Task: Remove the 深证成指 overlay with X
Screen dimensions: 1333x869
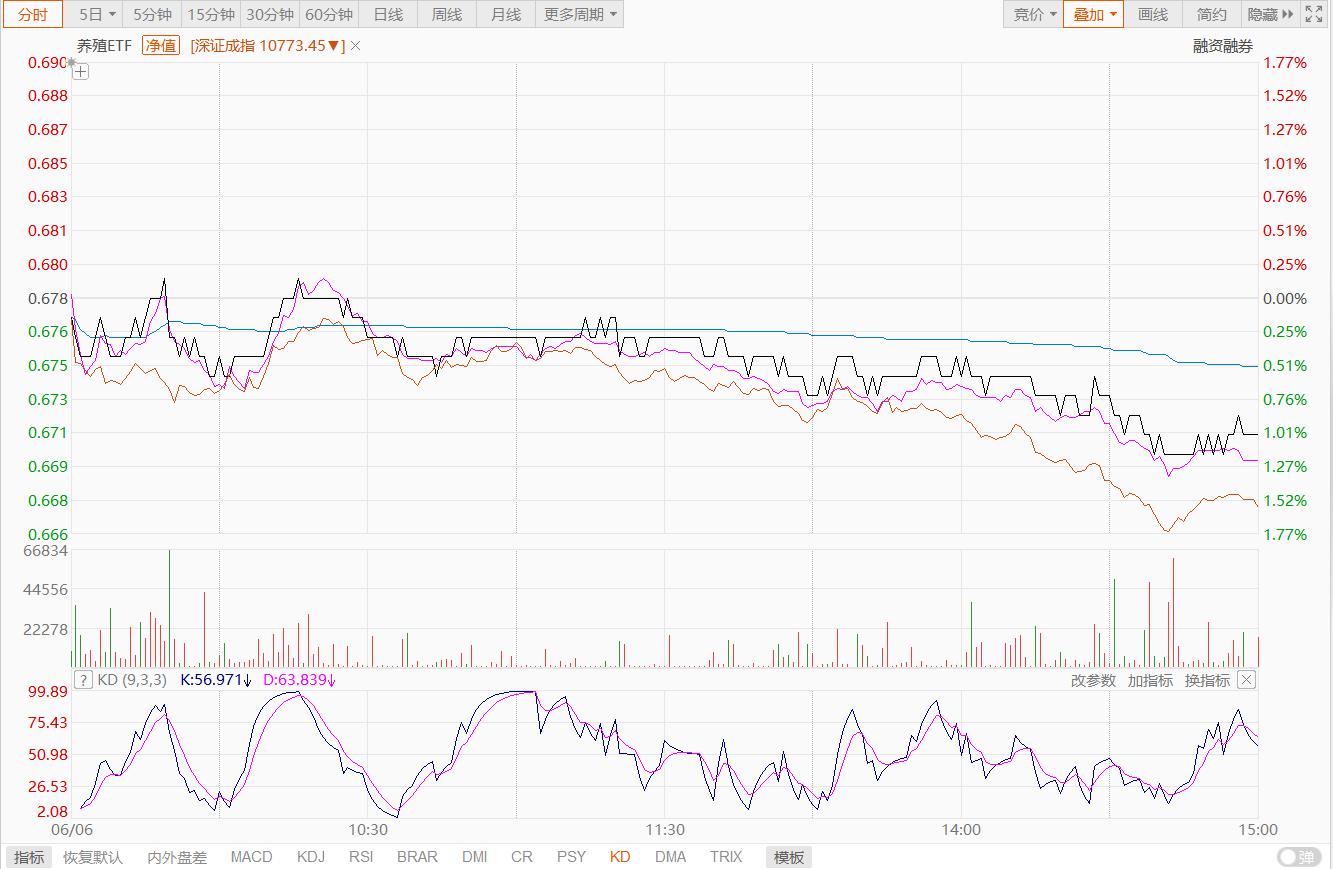Action: (x=356, y=45)
